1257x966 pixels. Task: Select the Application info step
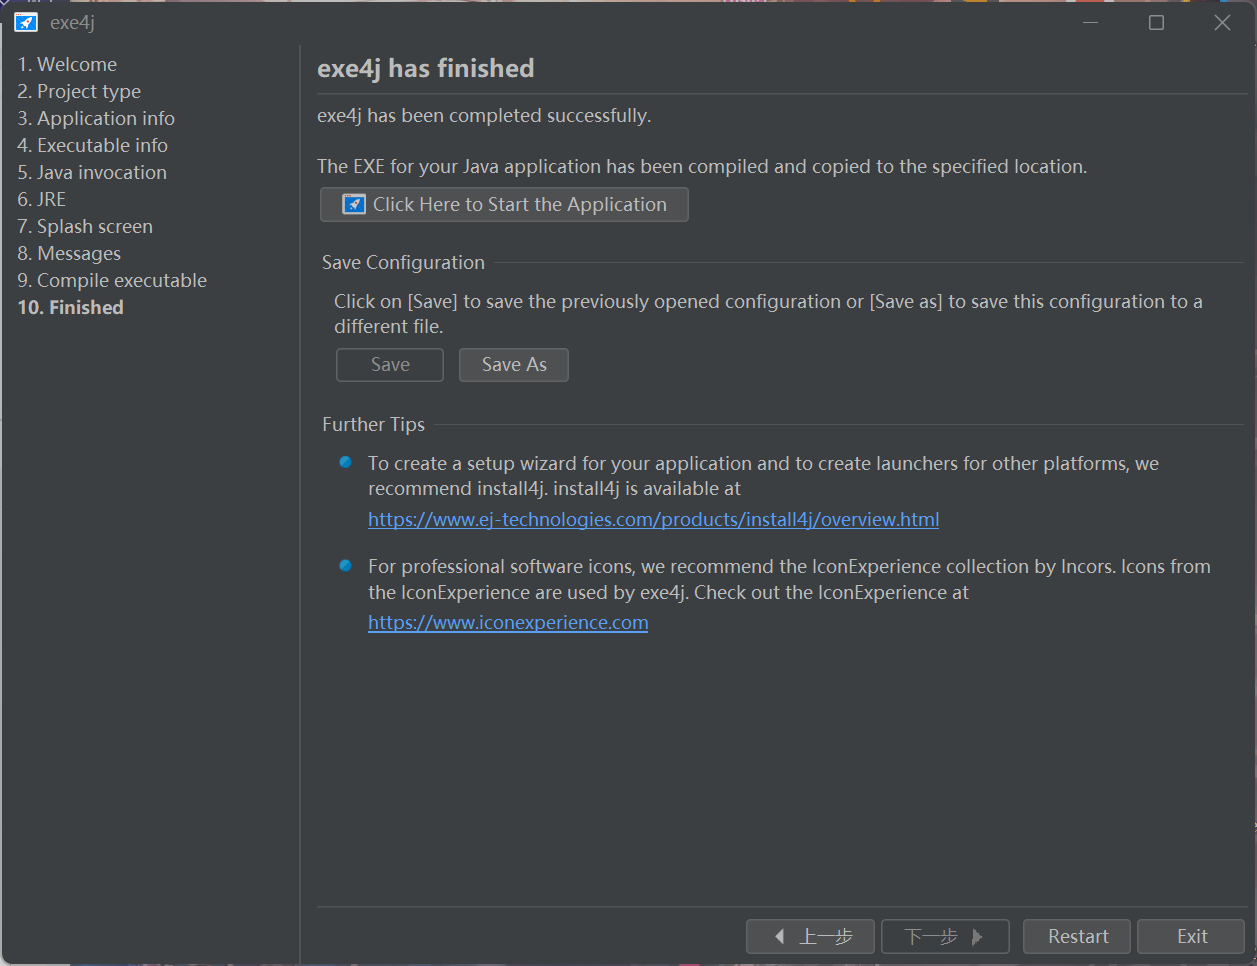(x=96, y=118)
